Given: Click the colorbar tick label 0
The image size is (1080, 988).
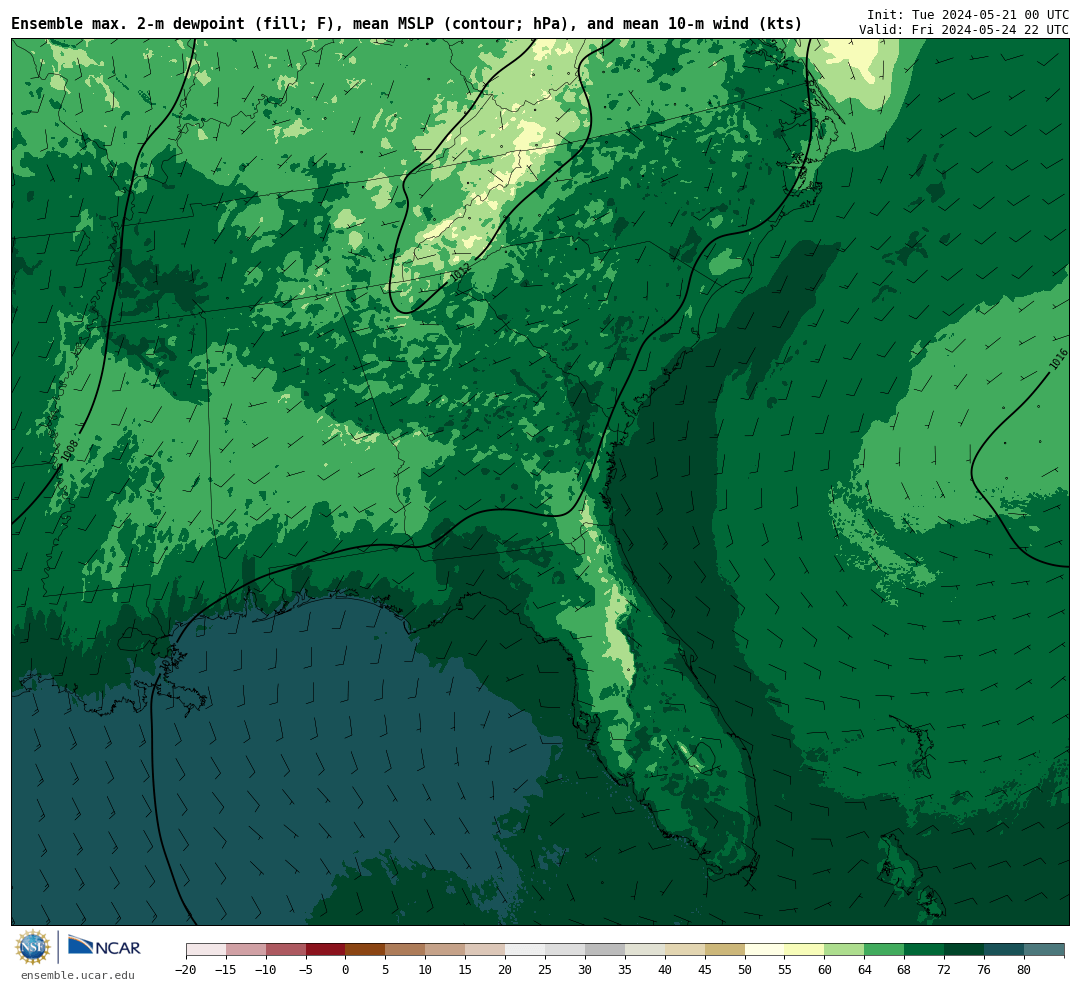Looking at the screenshot, I should 345,970.
